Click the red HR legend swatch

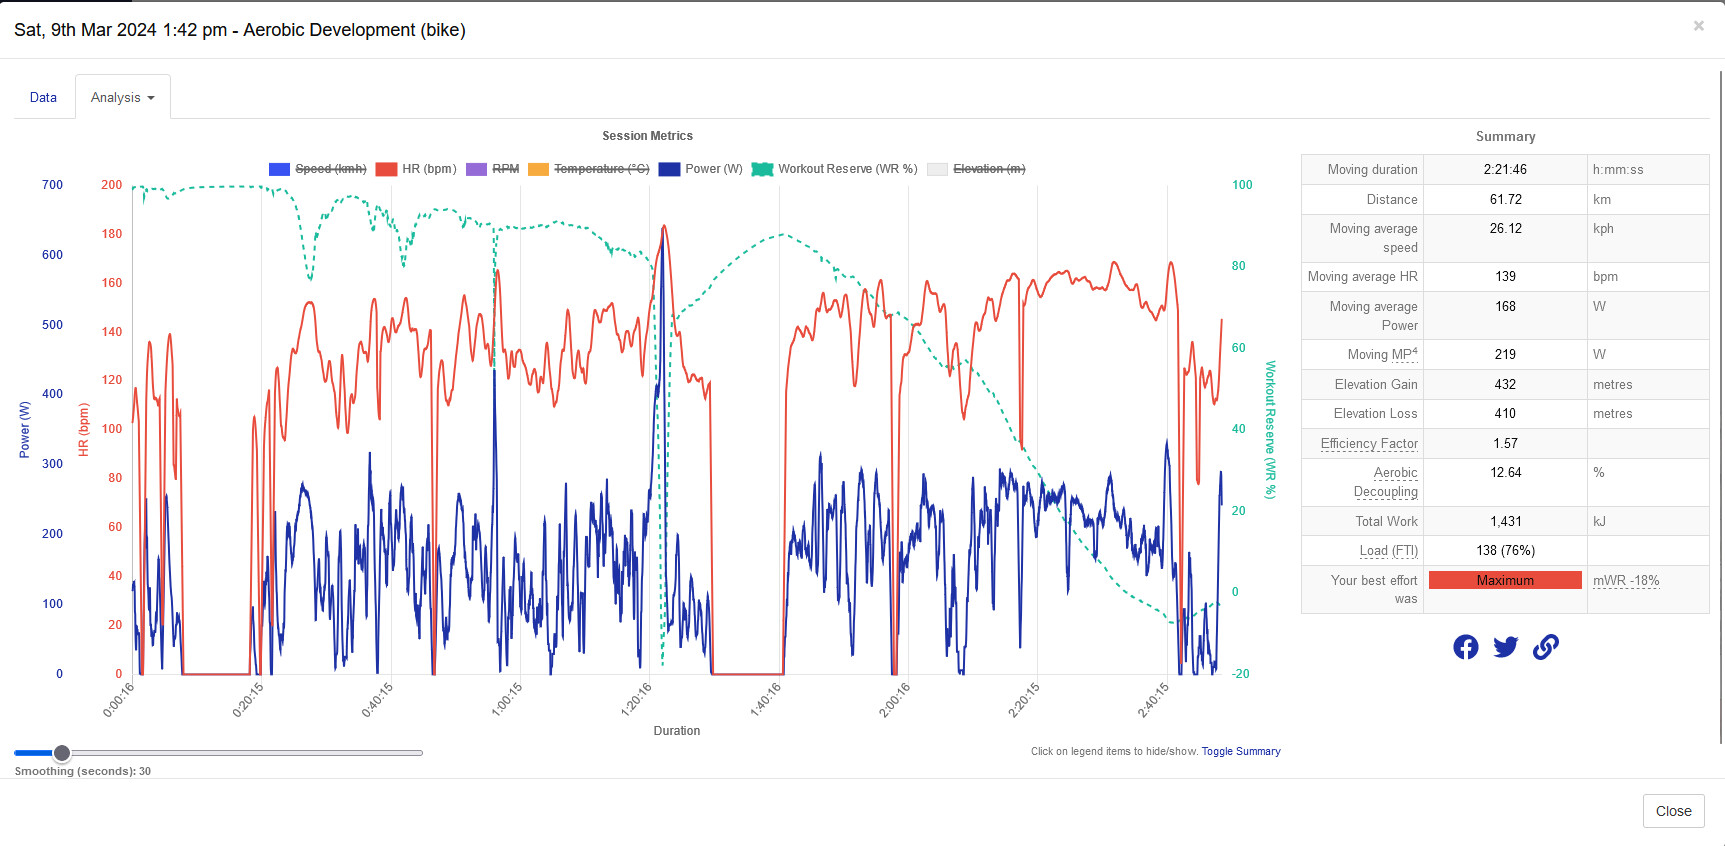(386, 169)
